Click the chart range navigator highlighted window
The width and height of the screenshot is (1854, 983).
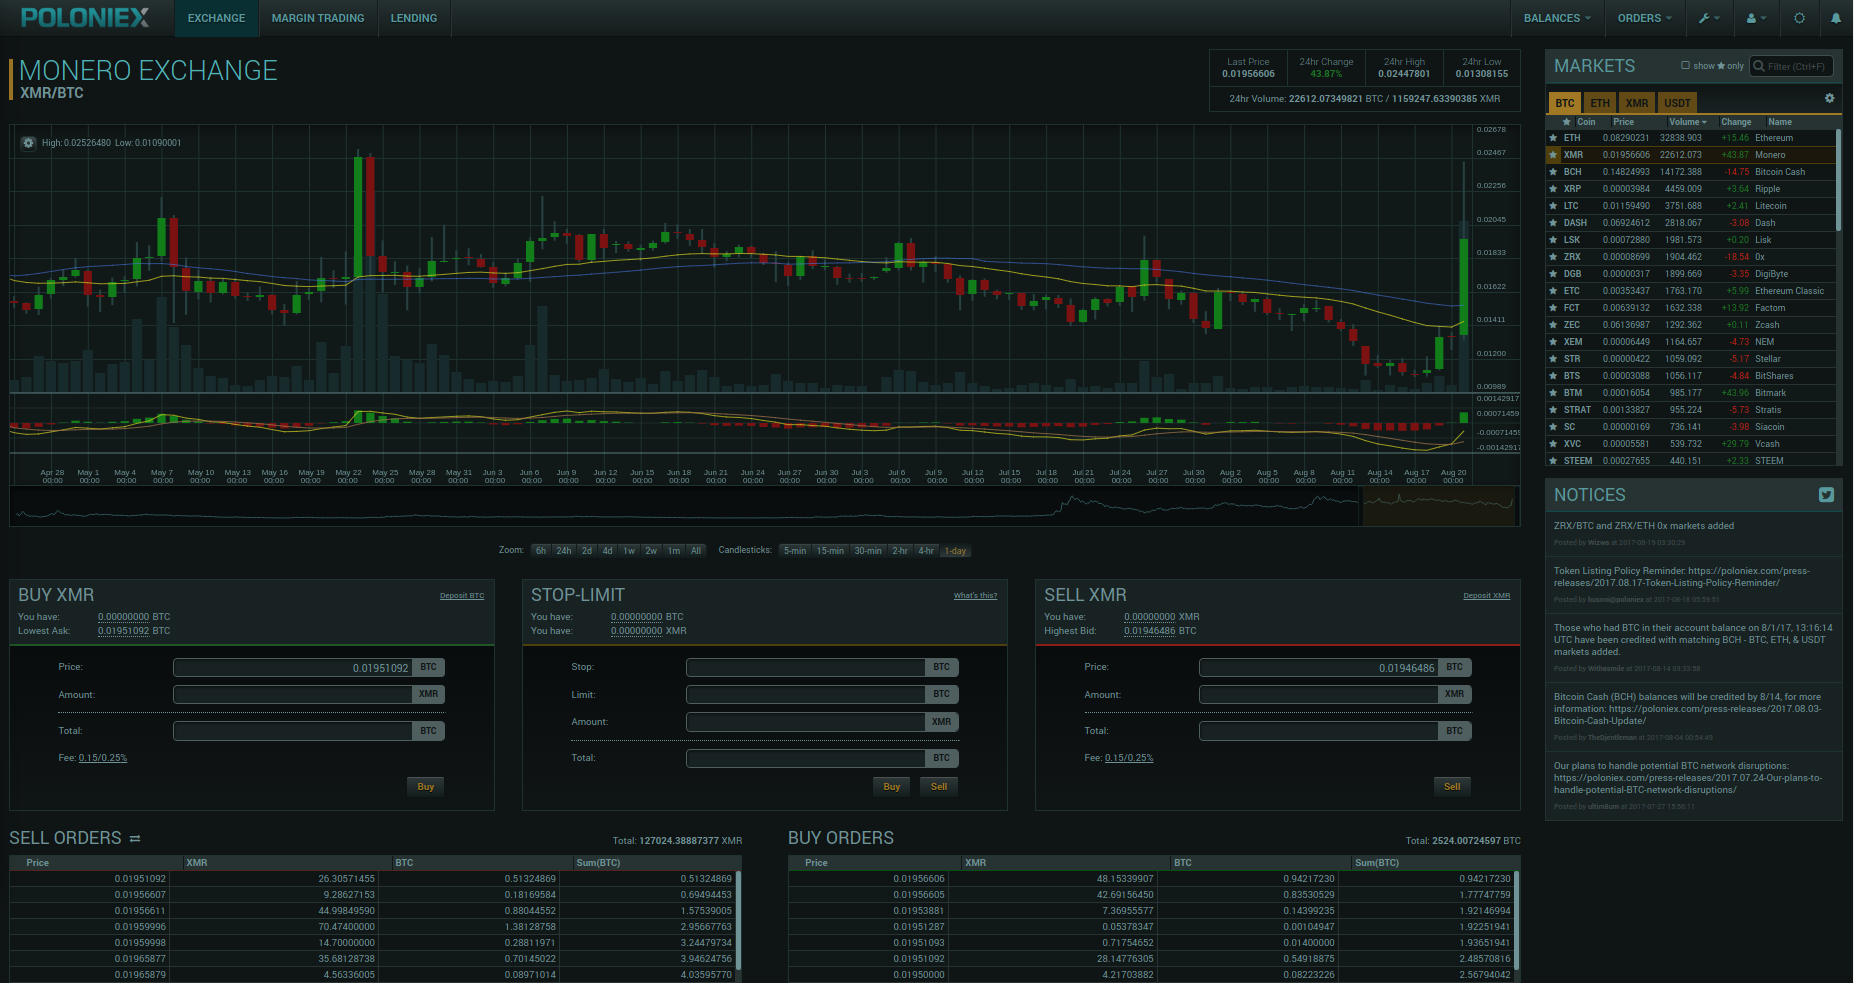[x=1439, y=506]
